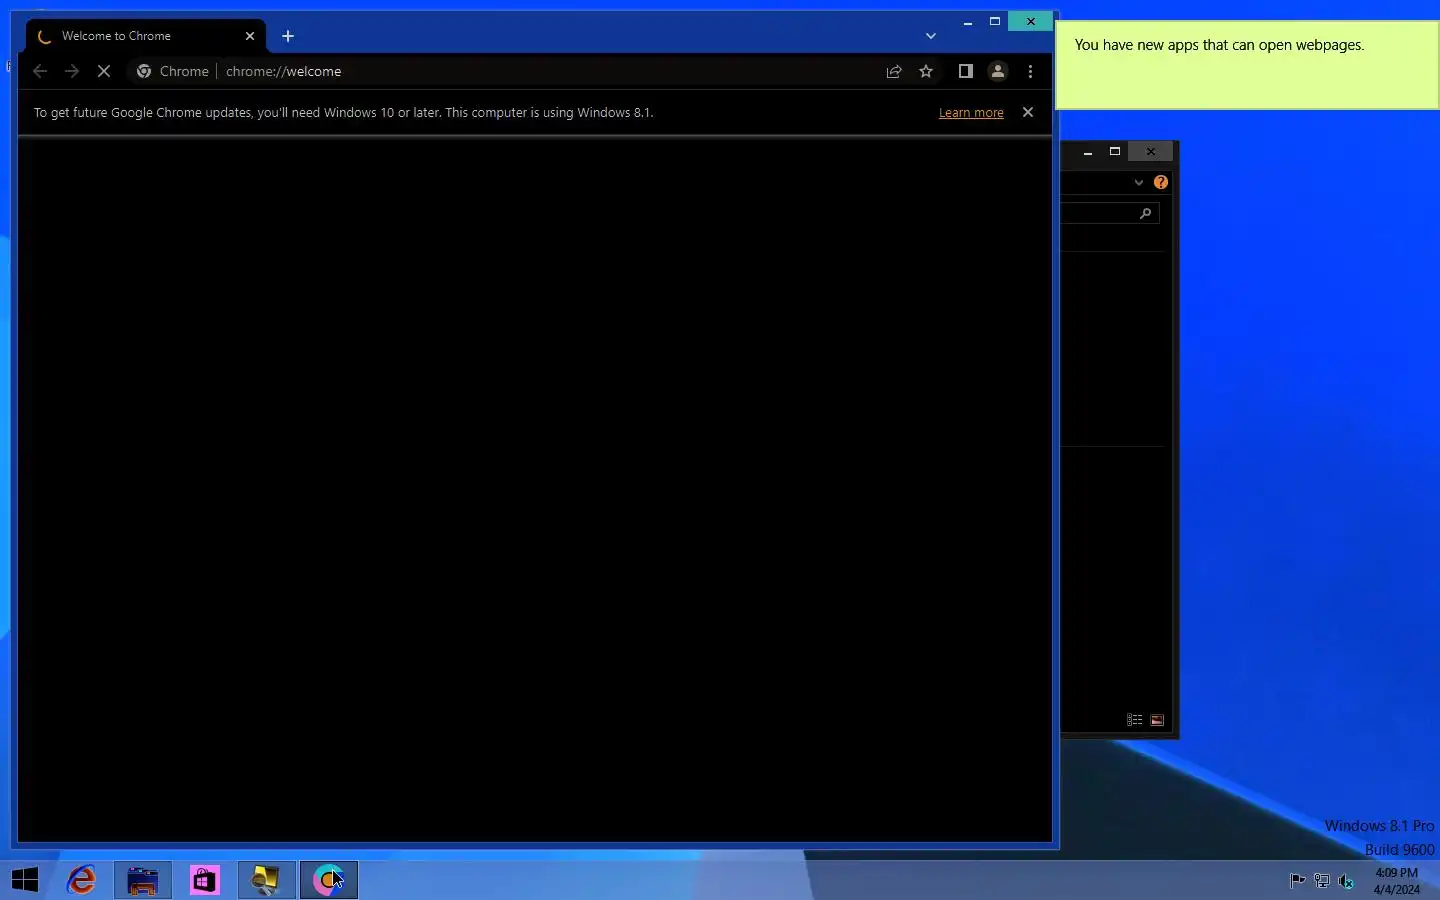The height and width of the screenshot is (900, 1440).
Task: Open the Chrome profile menu
Action: tap(998, 71)
